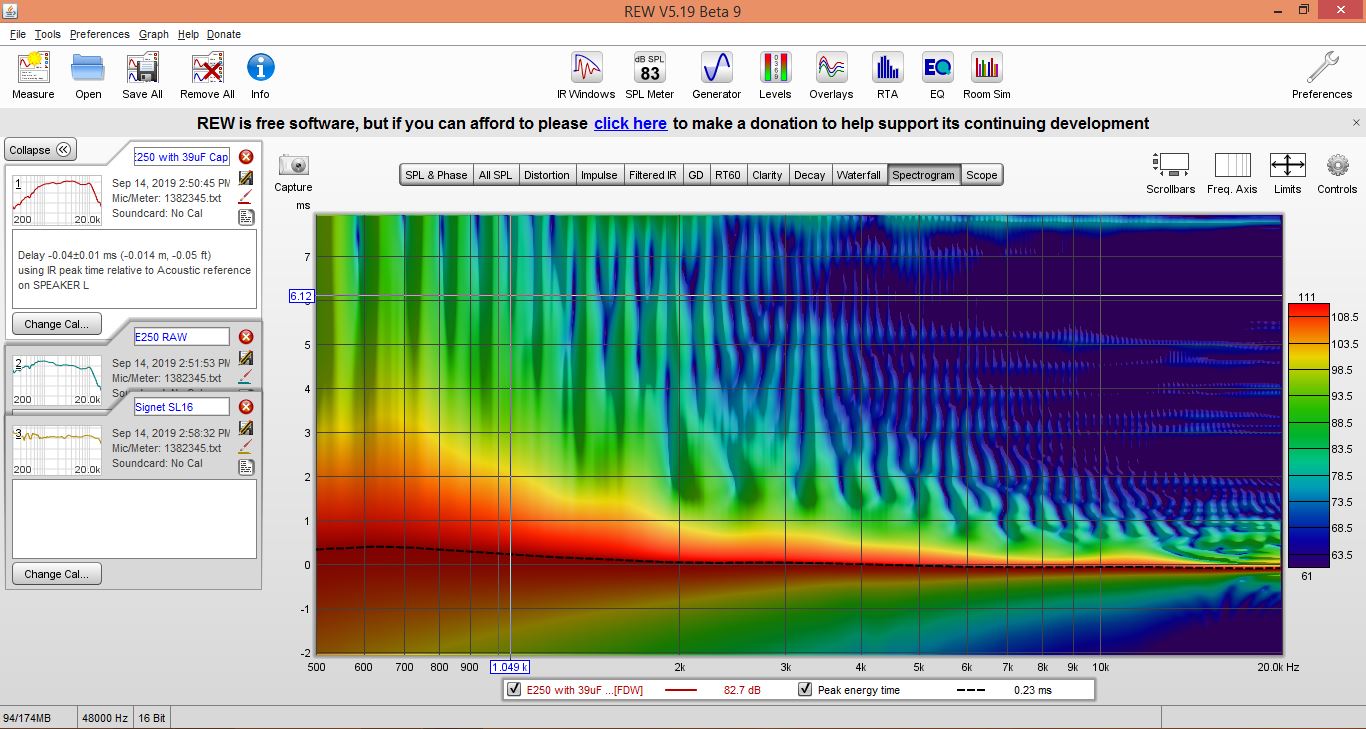1366x729 pixels.
Task: Open the Levels meter
Action: coord(775,68)
